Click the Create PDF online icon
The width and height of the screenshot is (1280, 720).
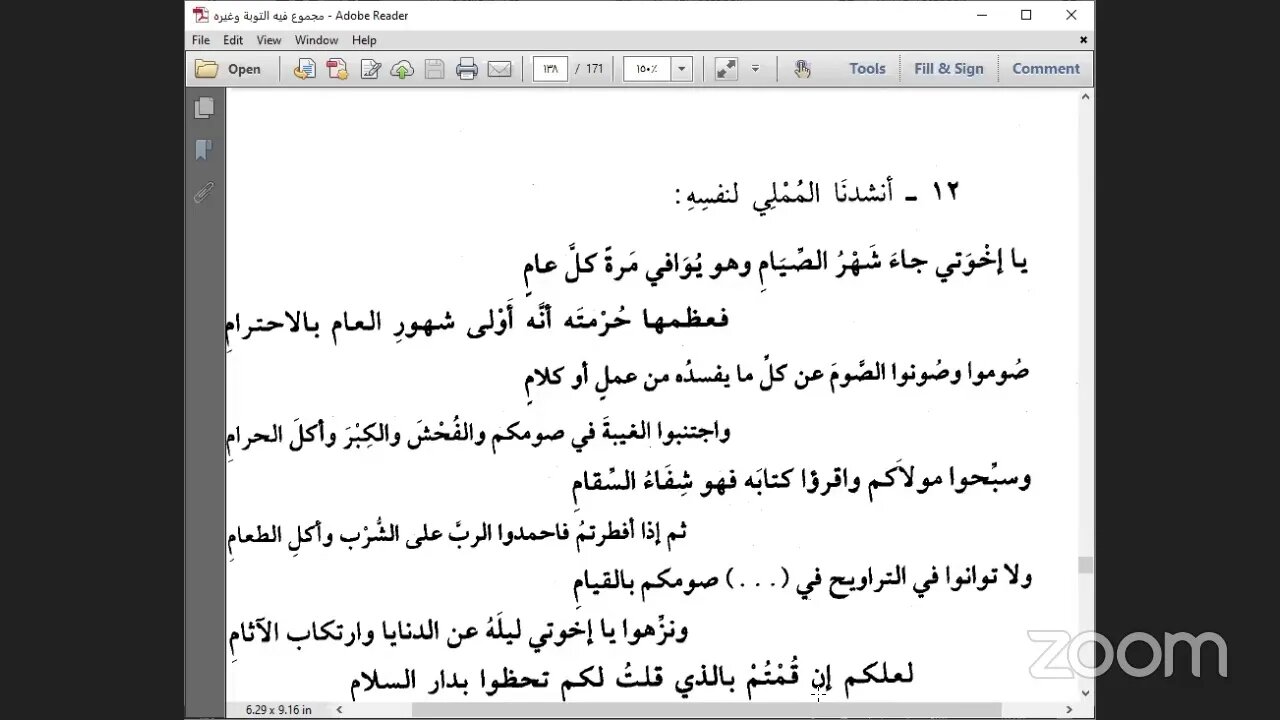[x=337, y=69]
